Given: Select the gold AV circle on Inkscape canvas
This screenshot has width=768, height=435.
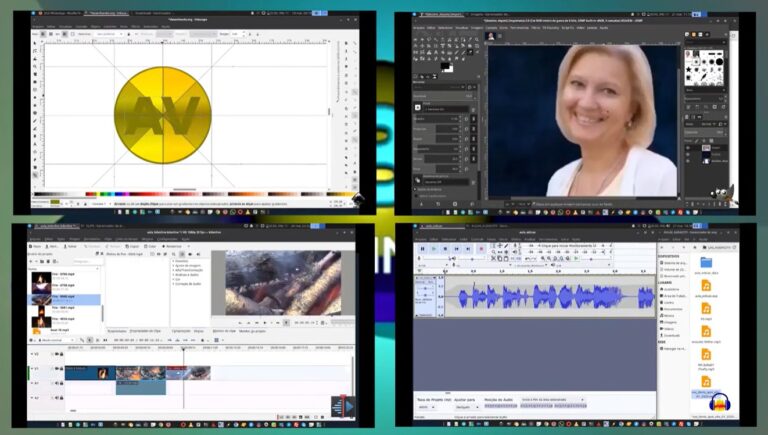Looking at the screenshot, I should pyautogui.click(x=163, y=115).
